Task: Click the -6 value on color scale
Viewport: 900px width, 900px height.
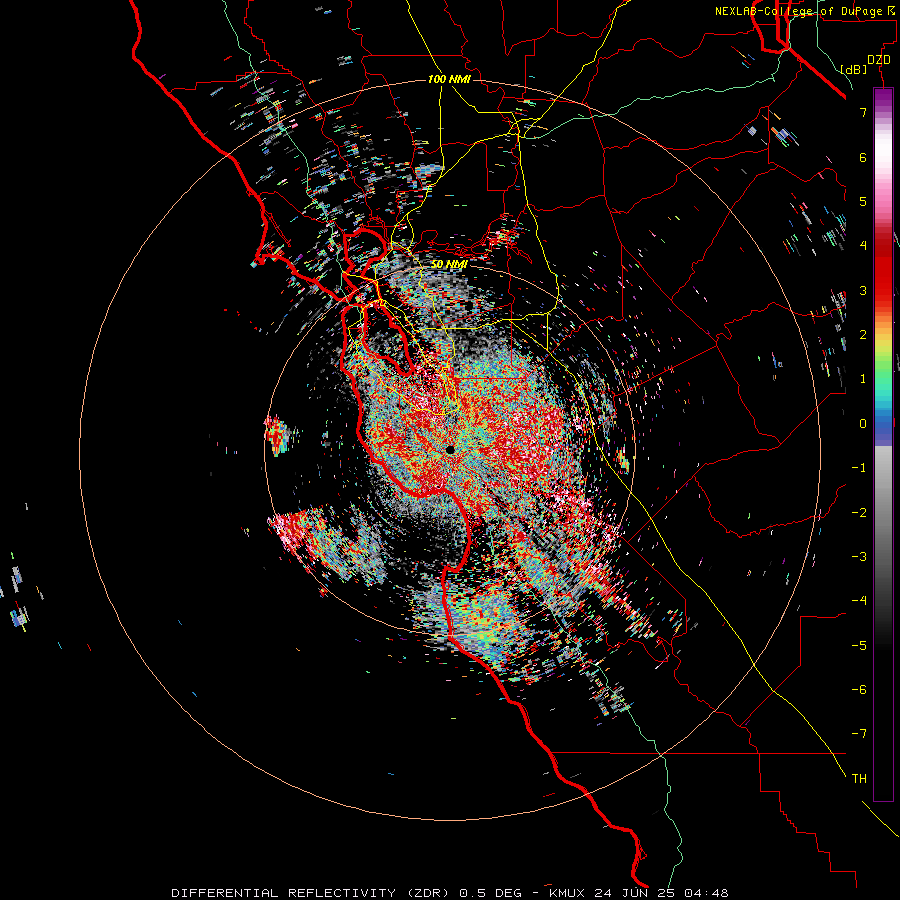Action: [x=859, y=690]
